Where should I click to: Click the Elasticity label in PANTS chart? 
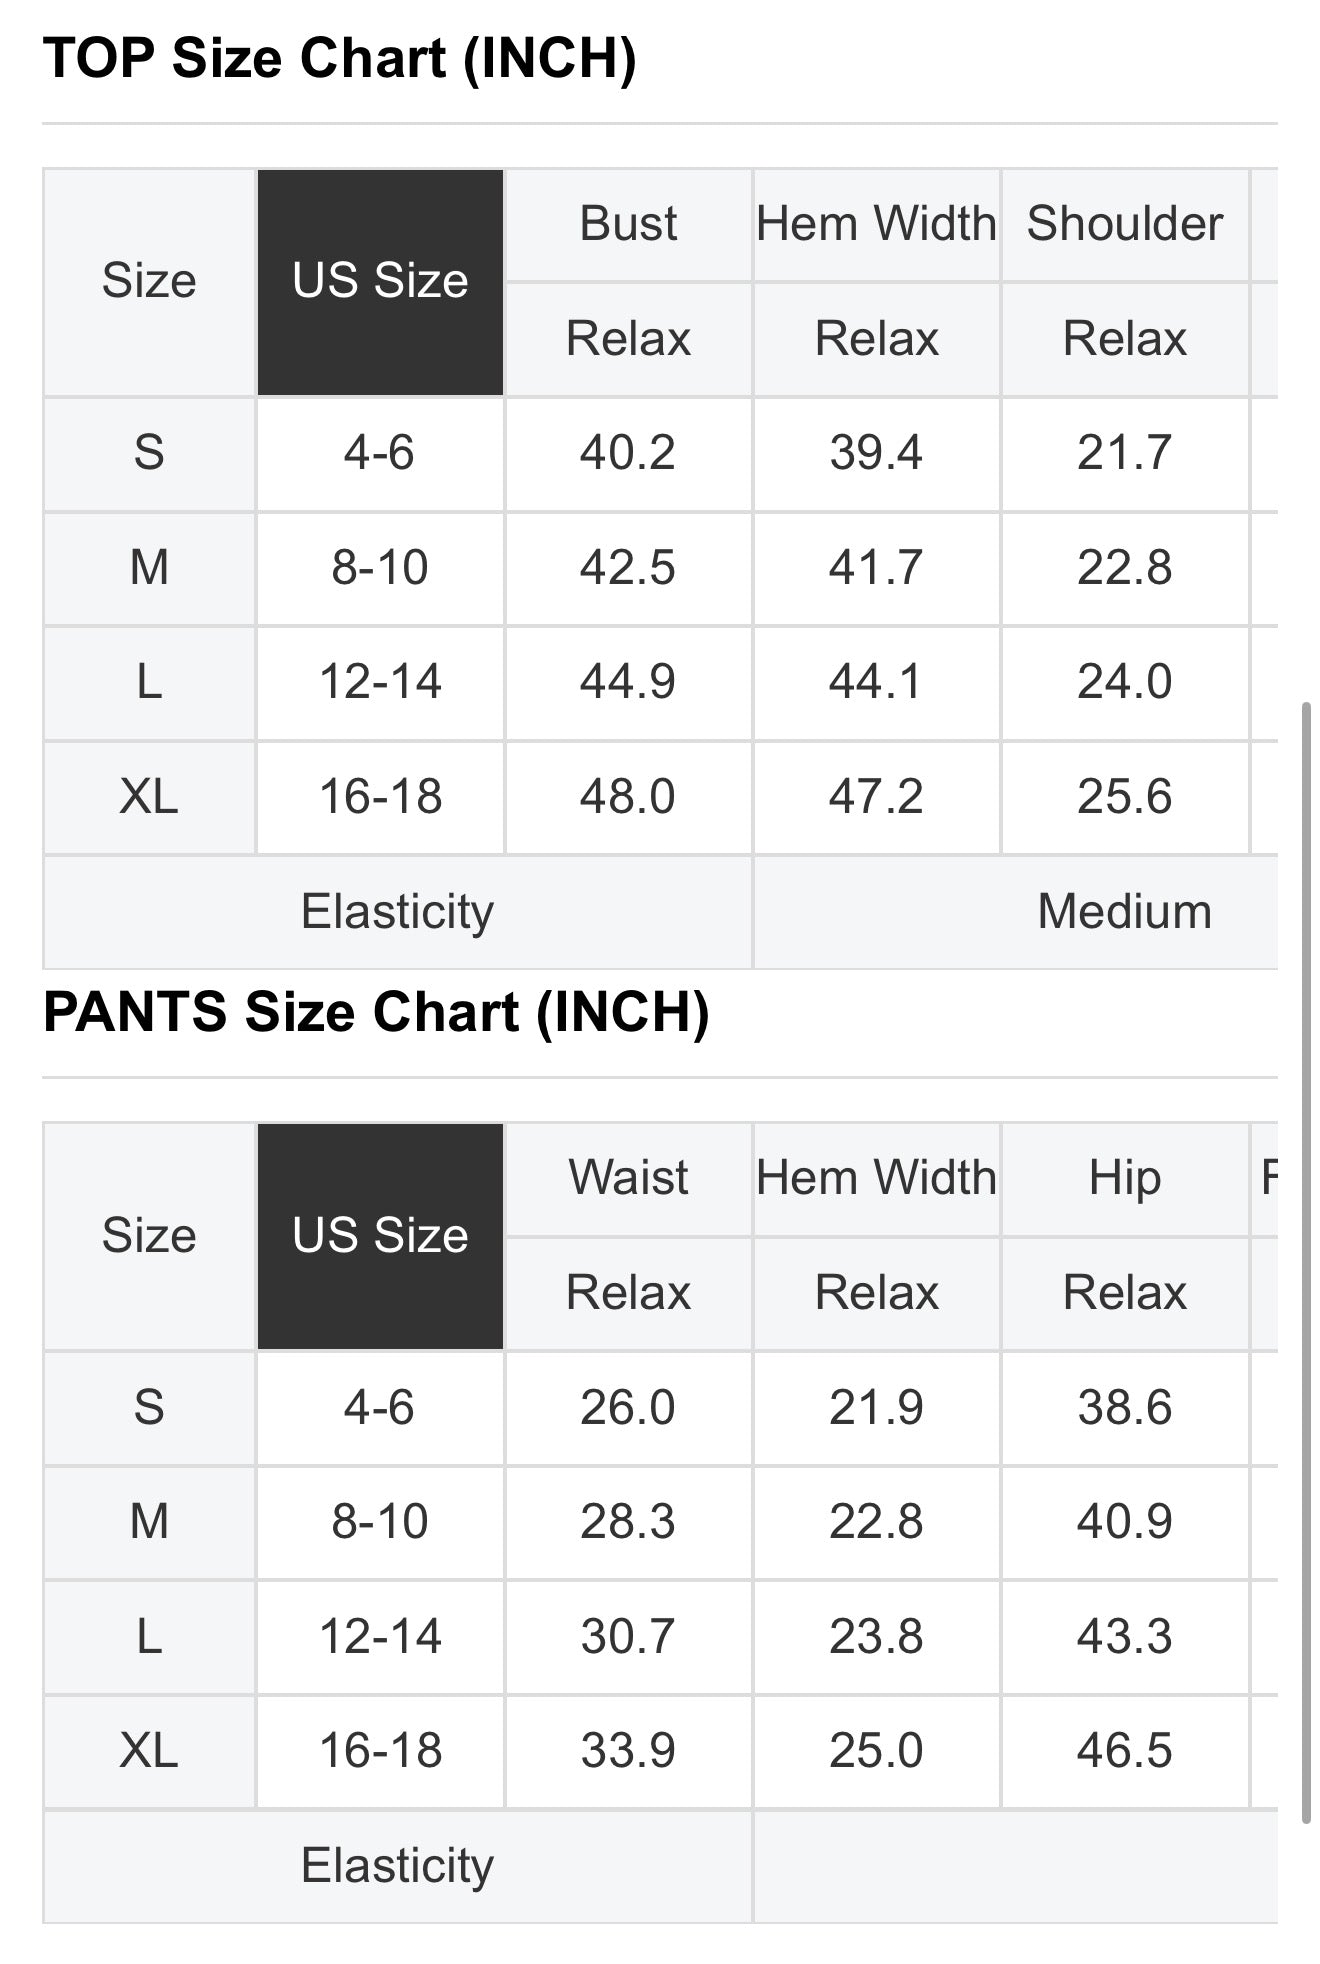pos(398,1866)
